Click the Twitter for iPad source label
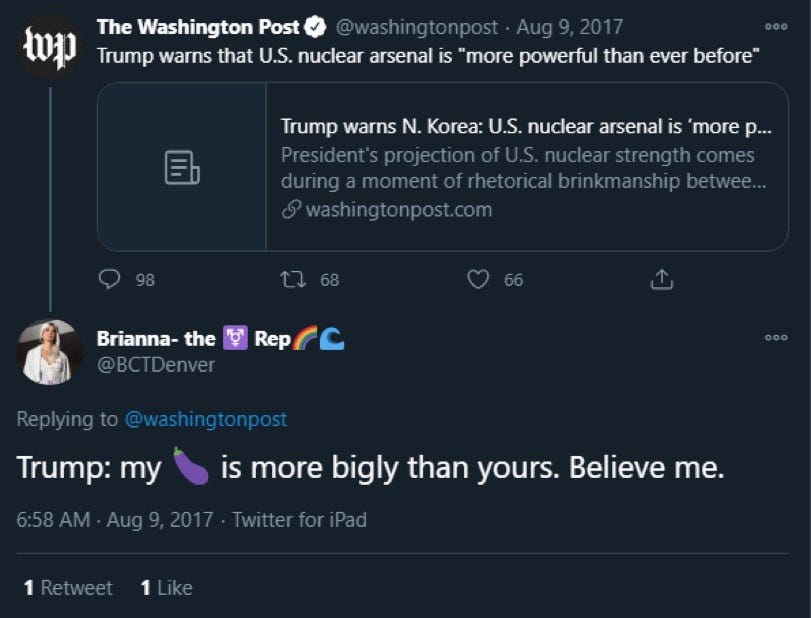 pyautogui.click(x=299, y=520)
